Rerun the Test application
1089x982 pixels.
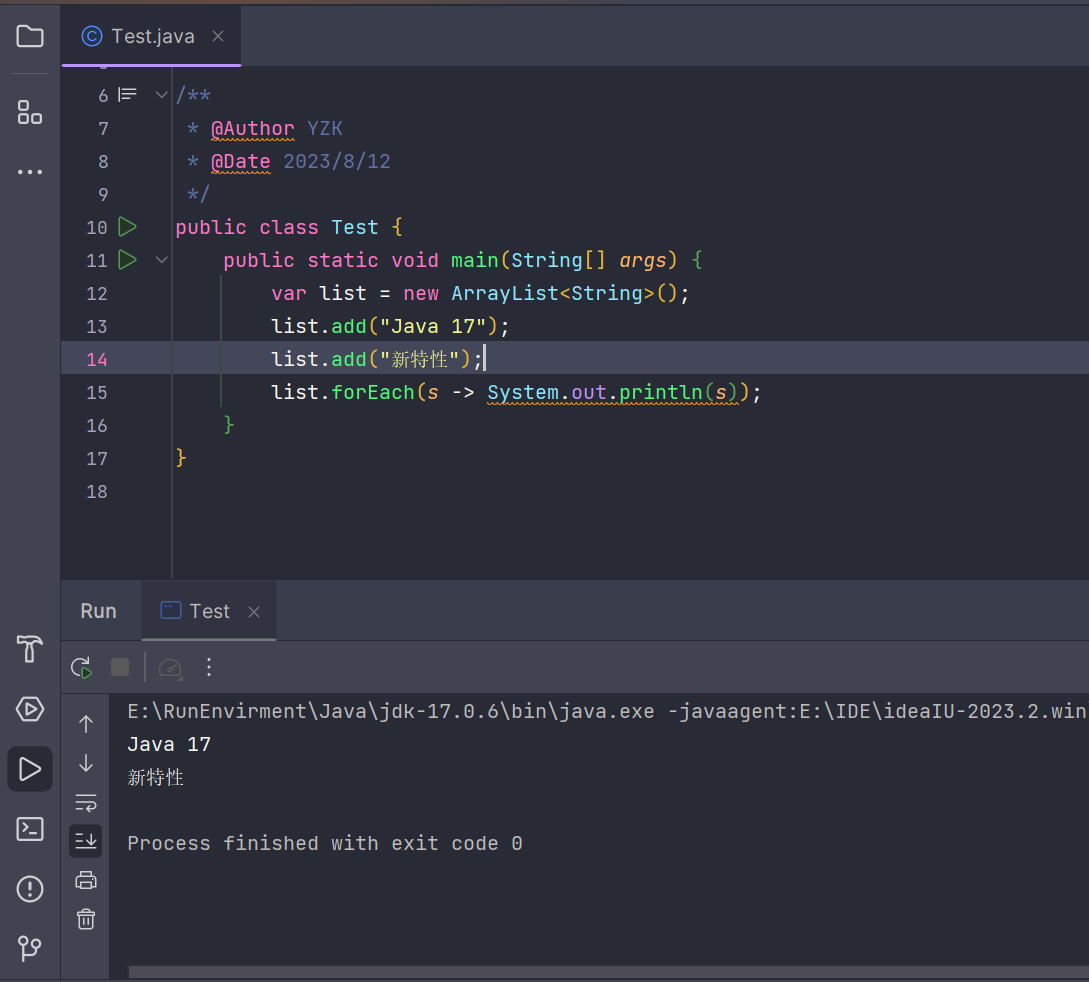coord(81,667)
